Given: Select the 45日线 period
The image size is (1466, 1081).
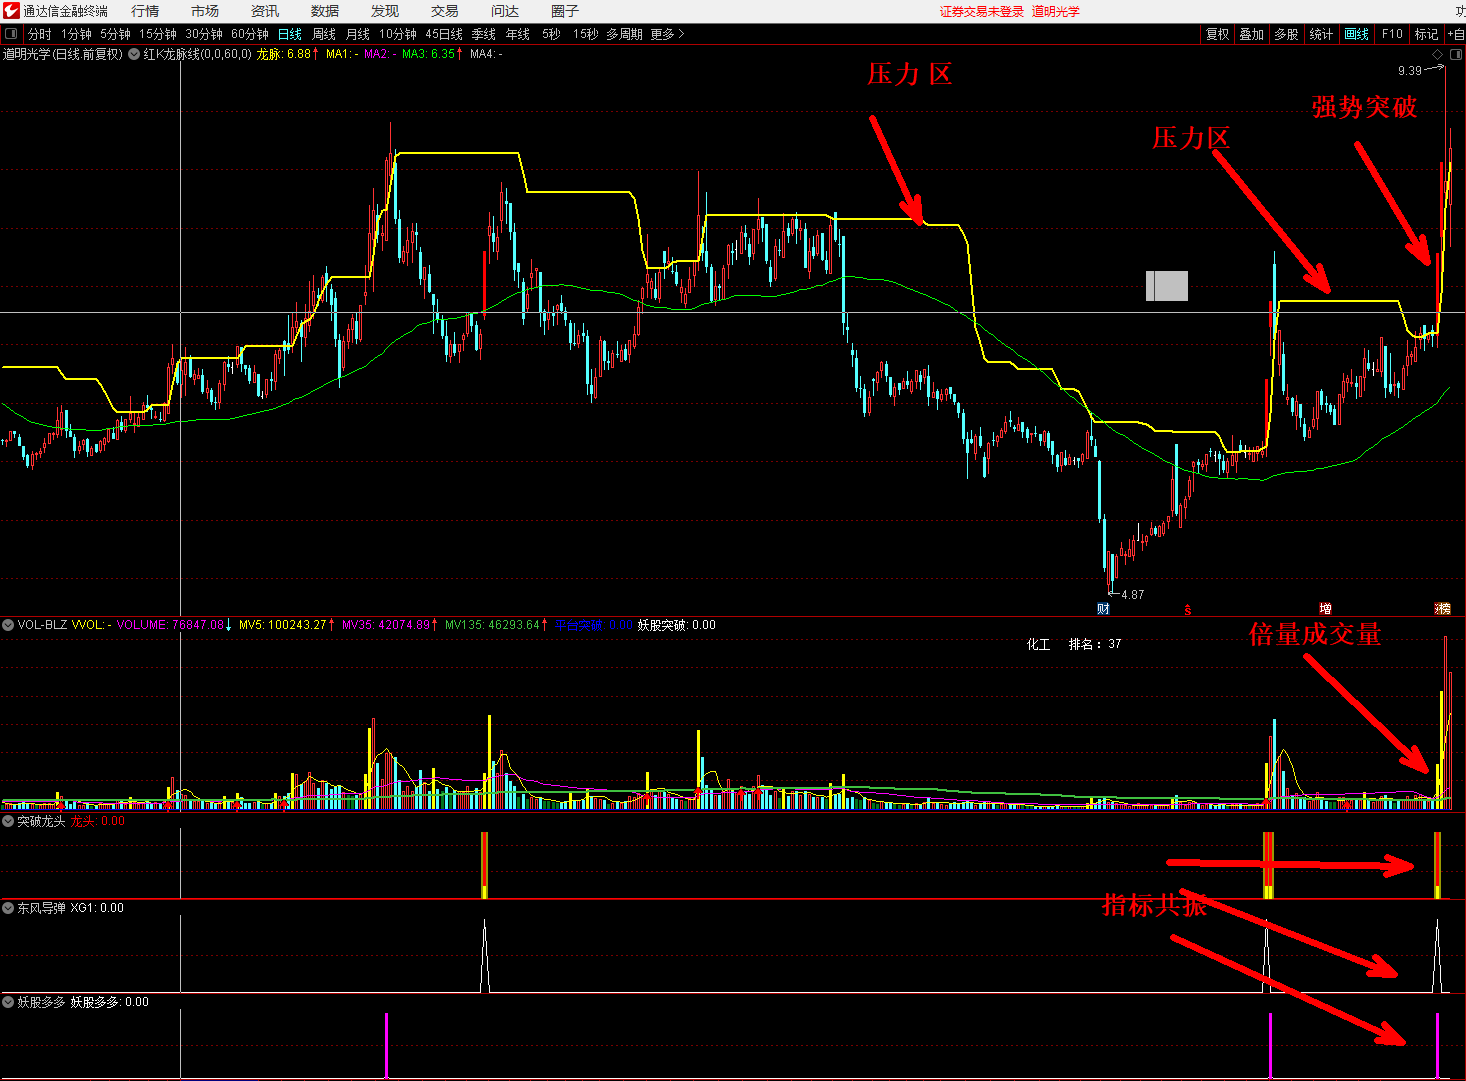Looking at the screenshot, I should [444, 34].
